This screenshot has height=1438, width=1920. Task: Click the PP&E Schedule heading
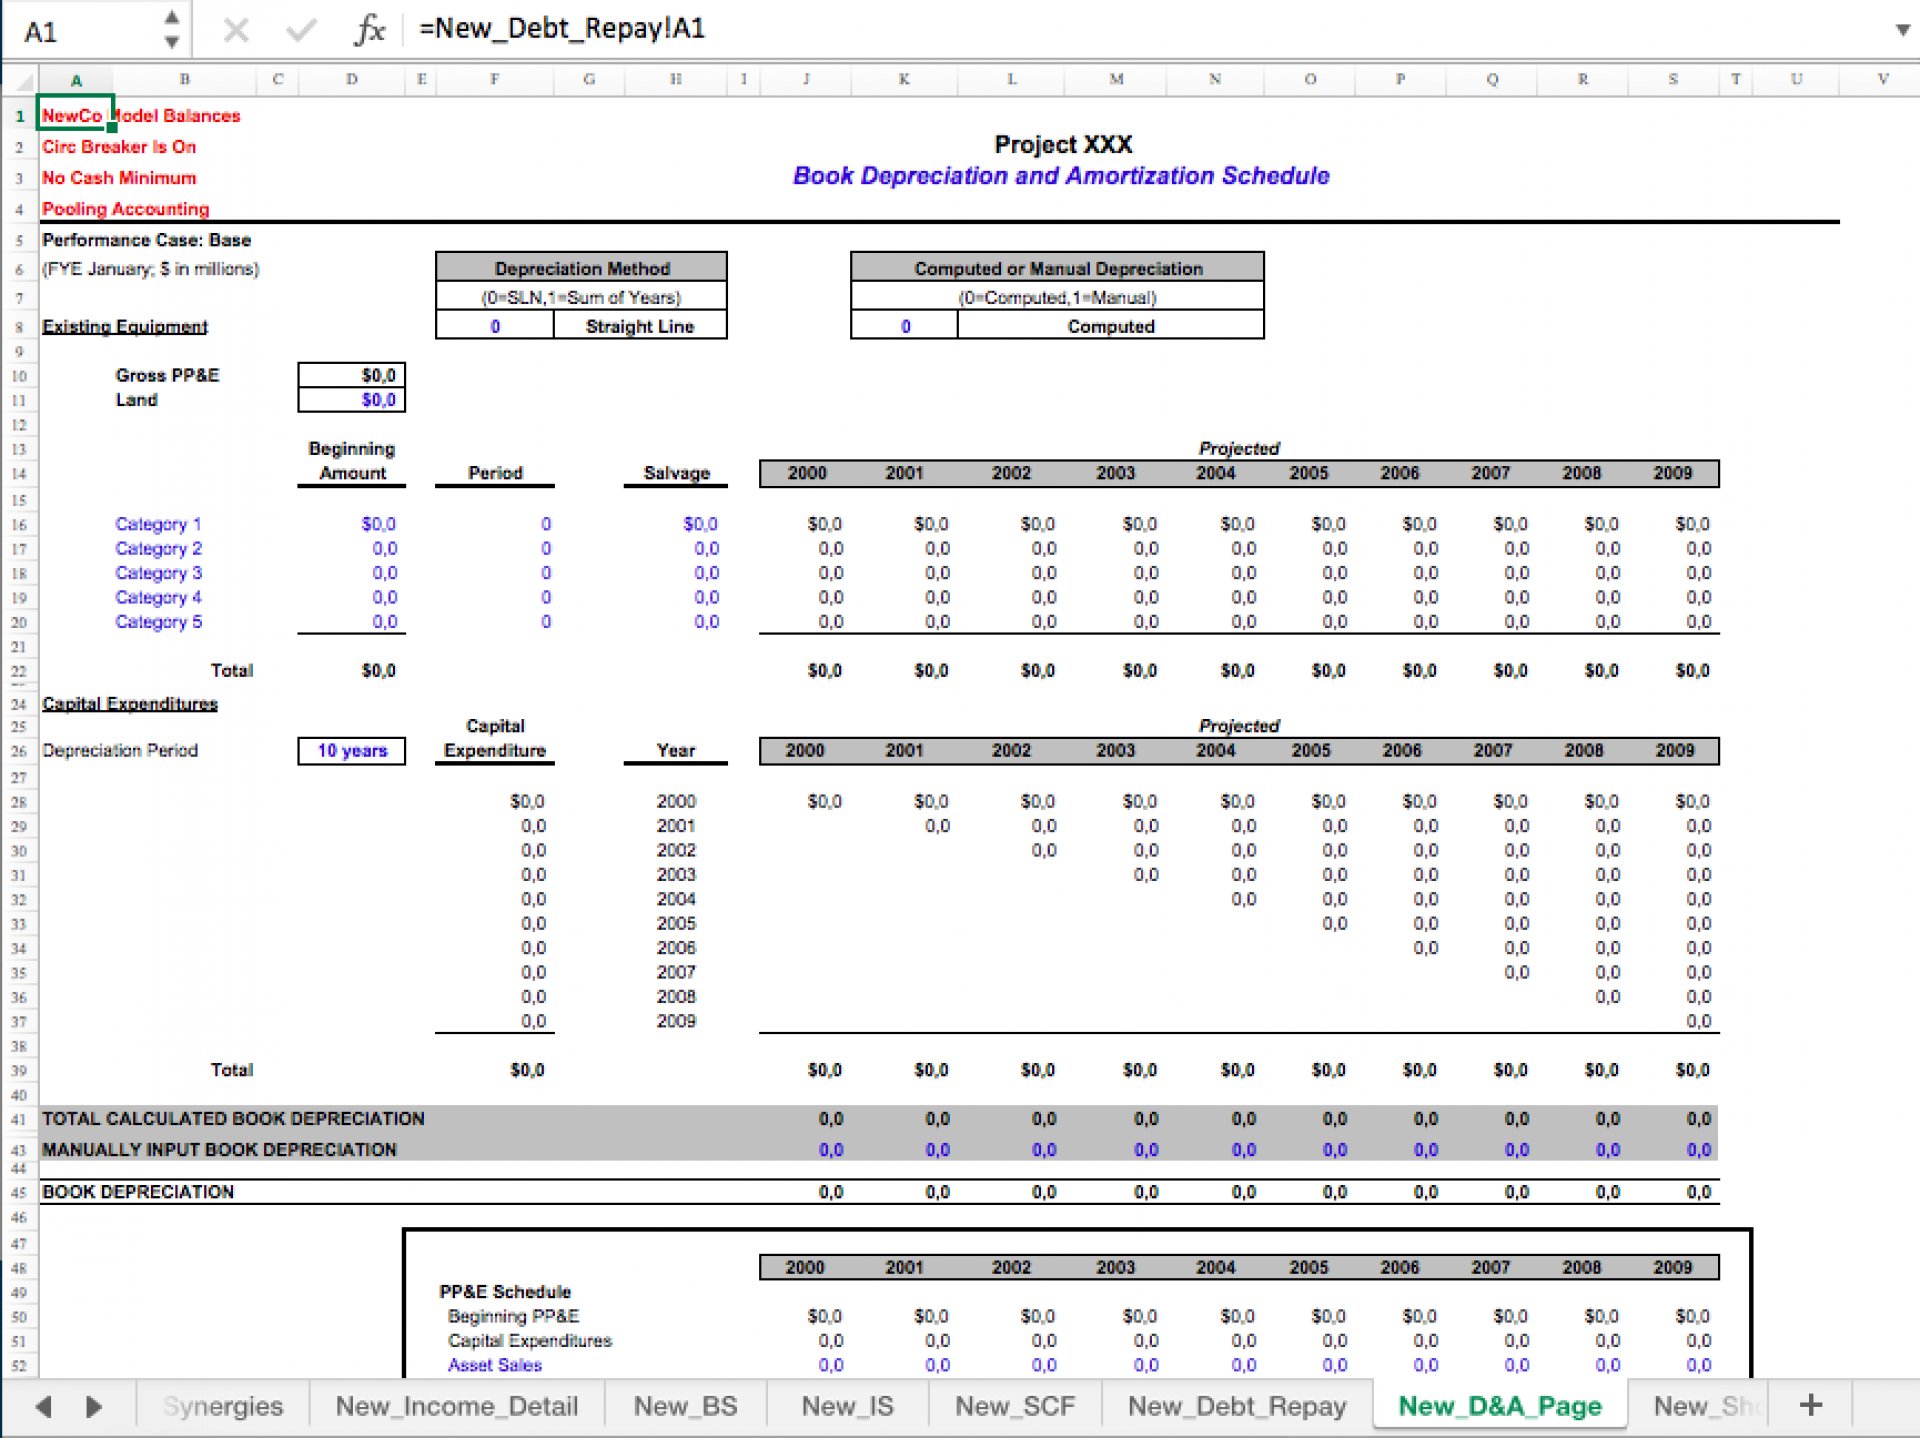click(505, 1292)
